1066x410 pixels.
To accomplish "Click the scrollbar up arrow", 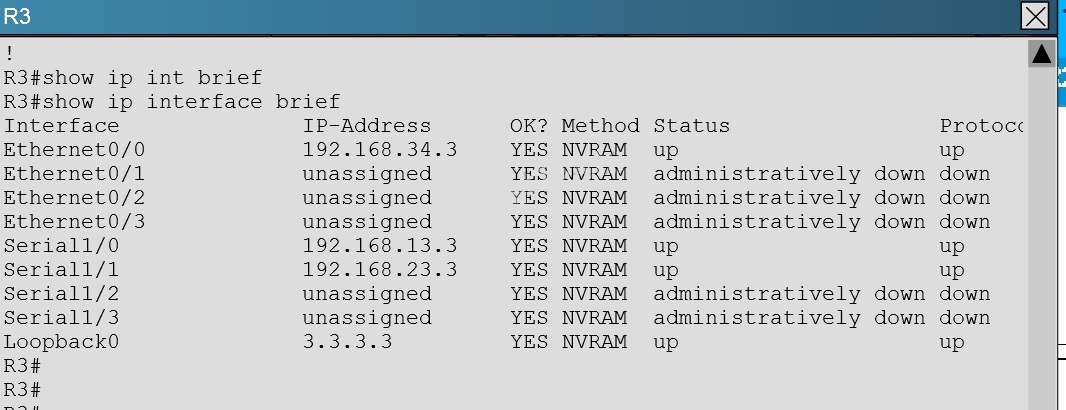I will (x=1041, y=54).
